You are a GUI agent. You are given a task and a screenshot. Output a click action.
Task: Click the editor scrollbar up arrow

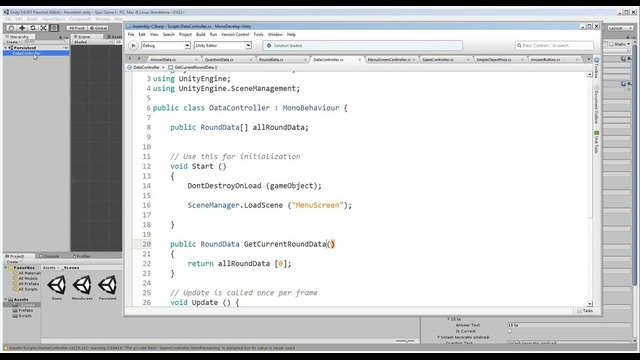click(x=590, y=75)
